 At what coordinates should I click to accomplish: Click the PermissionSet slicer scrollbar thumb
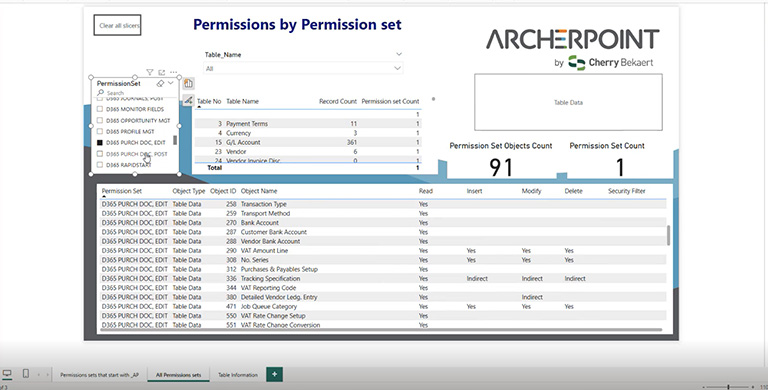click(x=175, y=140)
